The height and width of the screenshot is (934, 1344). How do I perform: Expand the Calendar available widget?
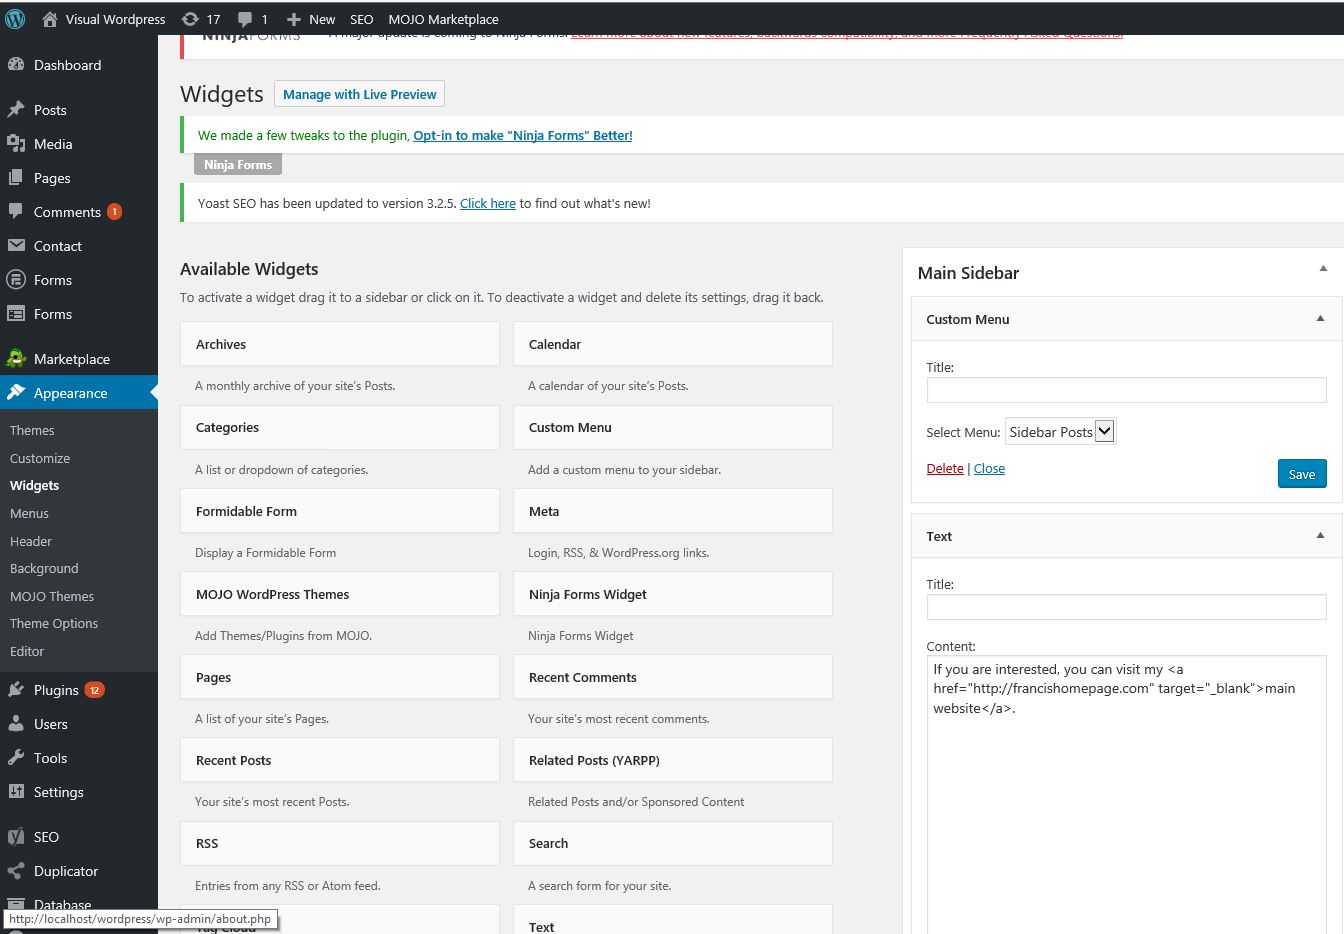tap(672, 344)
